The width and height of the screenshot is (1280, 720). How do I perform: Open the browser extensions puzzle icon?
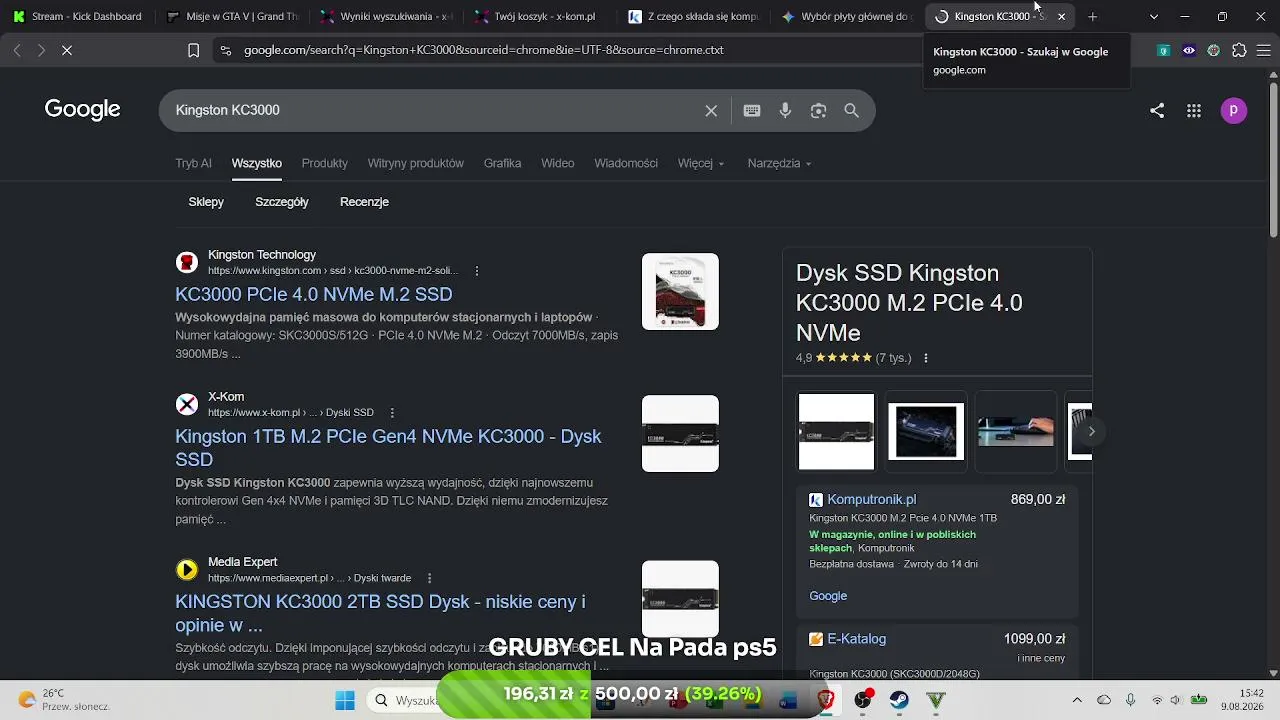click(x=1239, y=50)
